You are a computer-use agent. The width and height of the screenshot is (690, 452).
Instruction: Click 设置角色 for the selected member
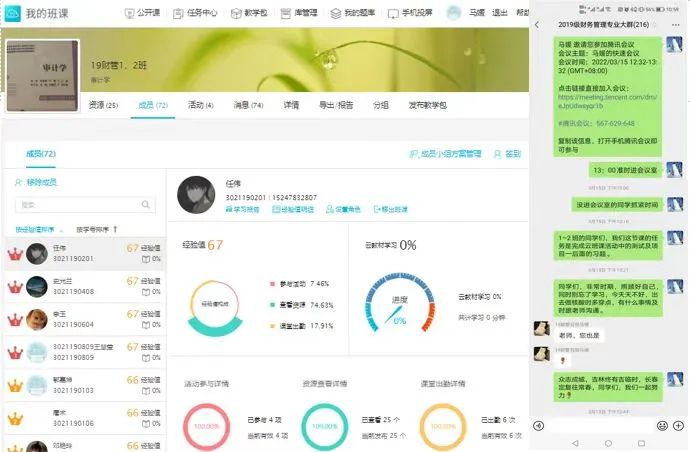[x=345, y=210]
